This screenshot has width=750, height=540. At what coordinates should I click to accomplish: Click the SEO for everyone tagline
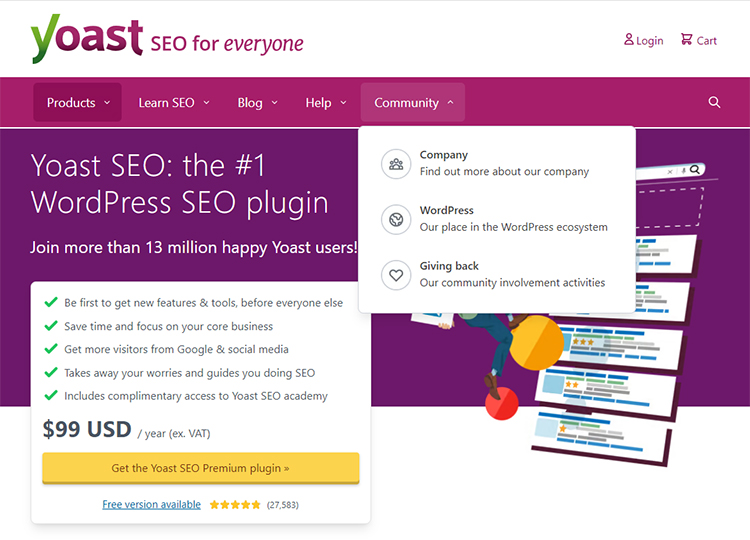click(x=227, y=44)
